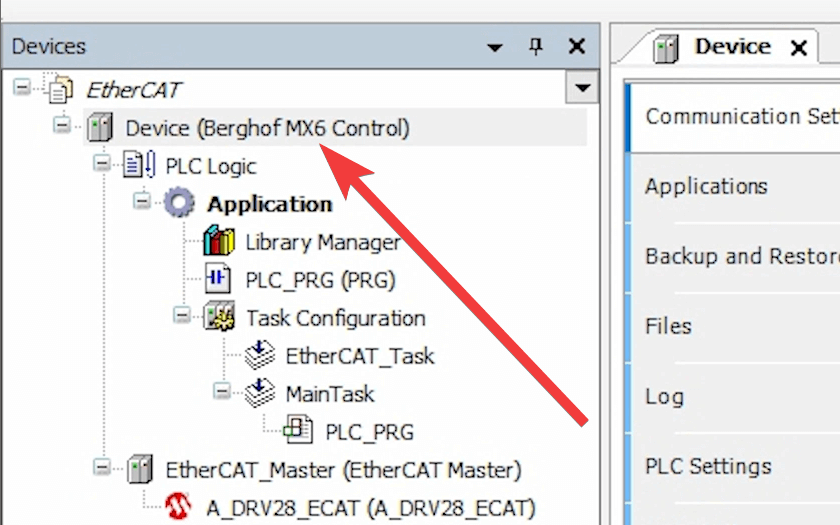Viewport: 840px width, 525px height.
Task: Select the MainTask entry
Action: (330, 394)
